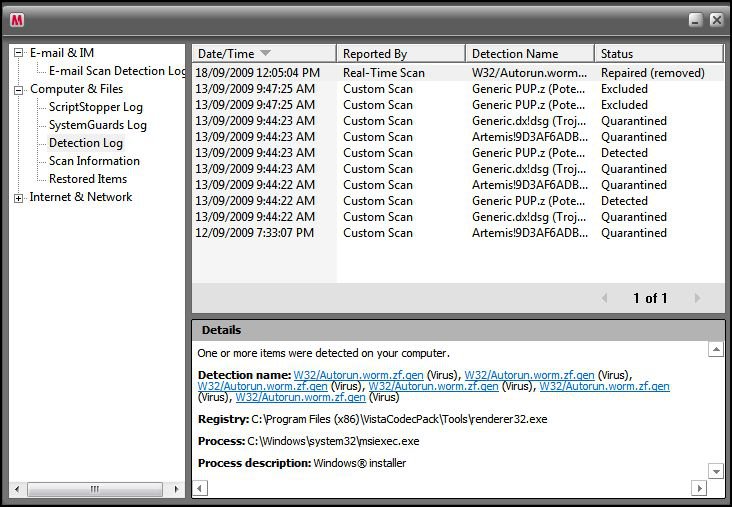Click the Details scroll down arrow

(716, 472)
